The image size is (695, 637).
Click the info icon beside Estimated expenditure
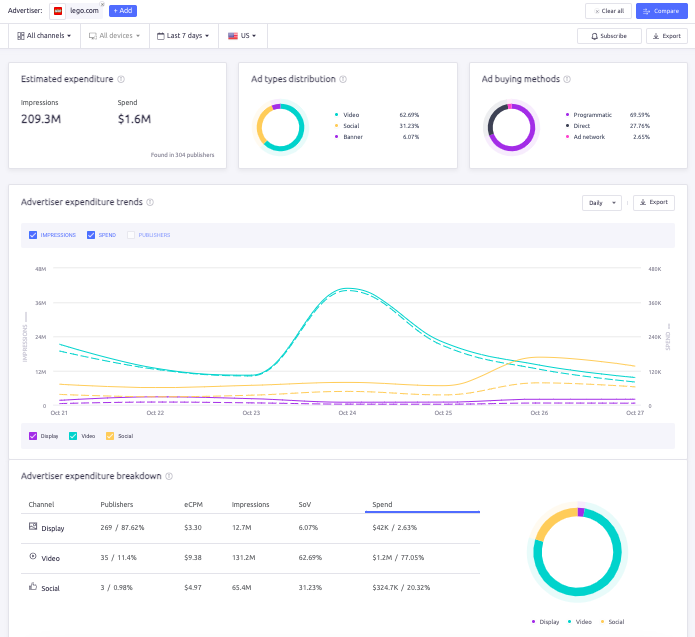point(121,79)
